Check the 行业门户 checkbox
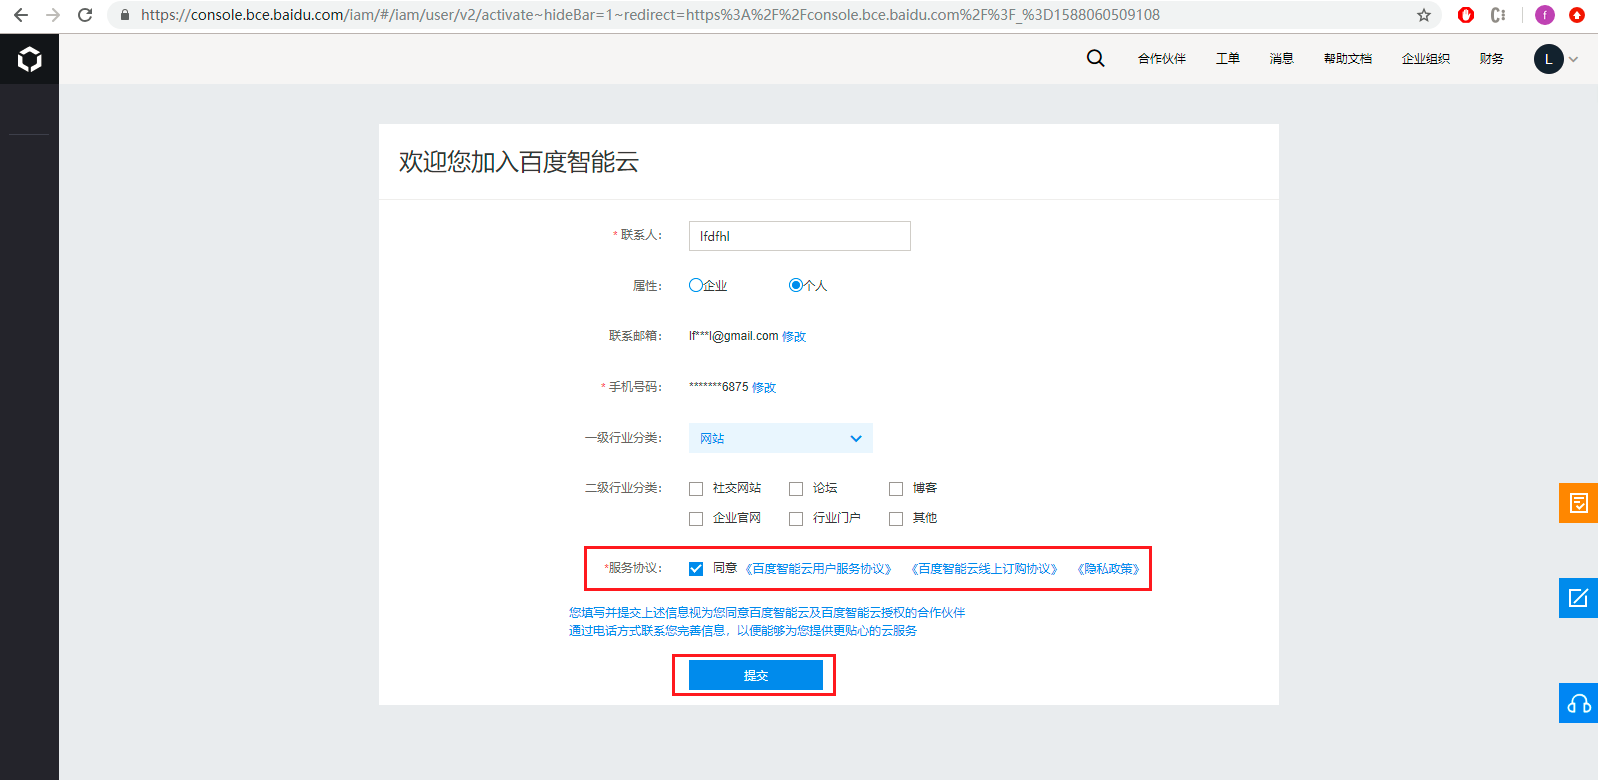The width and height of the screenshot is (1598, 780). [796, 519]
